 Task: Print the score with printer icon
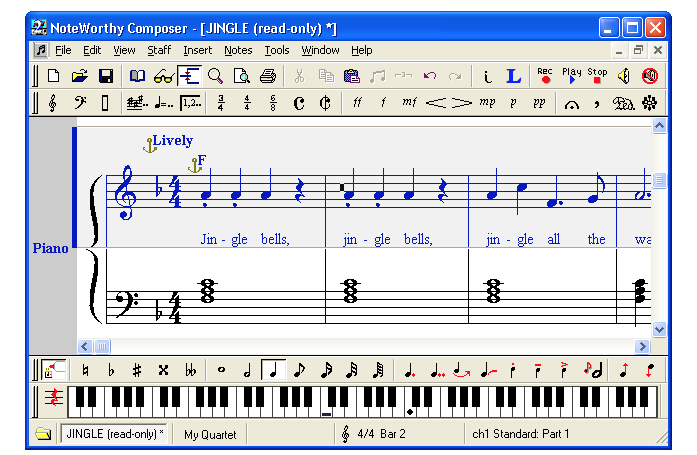coord(268,76)
